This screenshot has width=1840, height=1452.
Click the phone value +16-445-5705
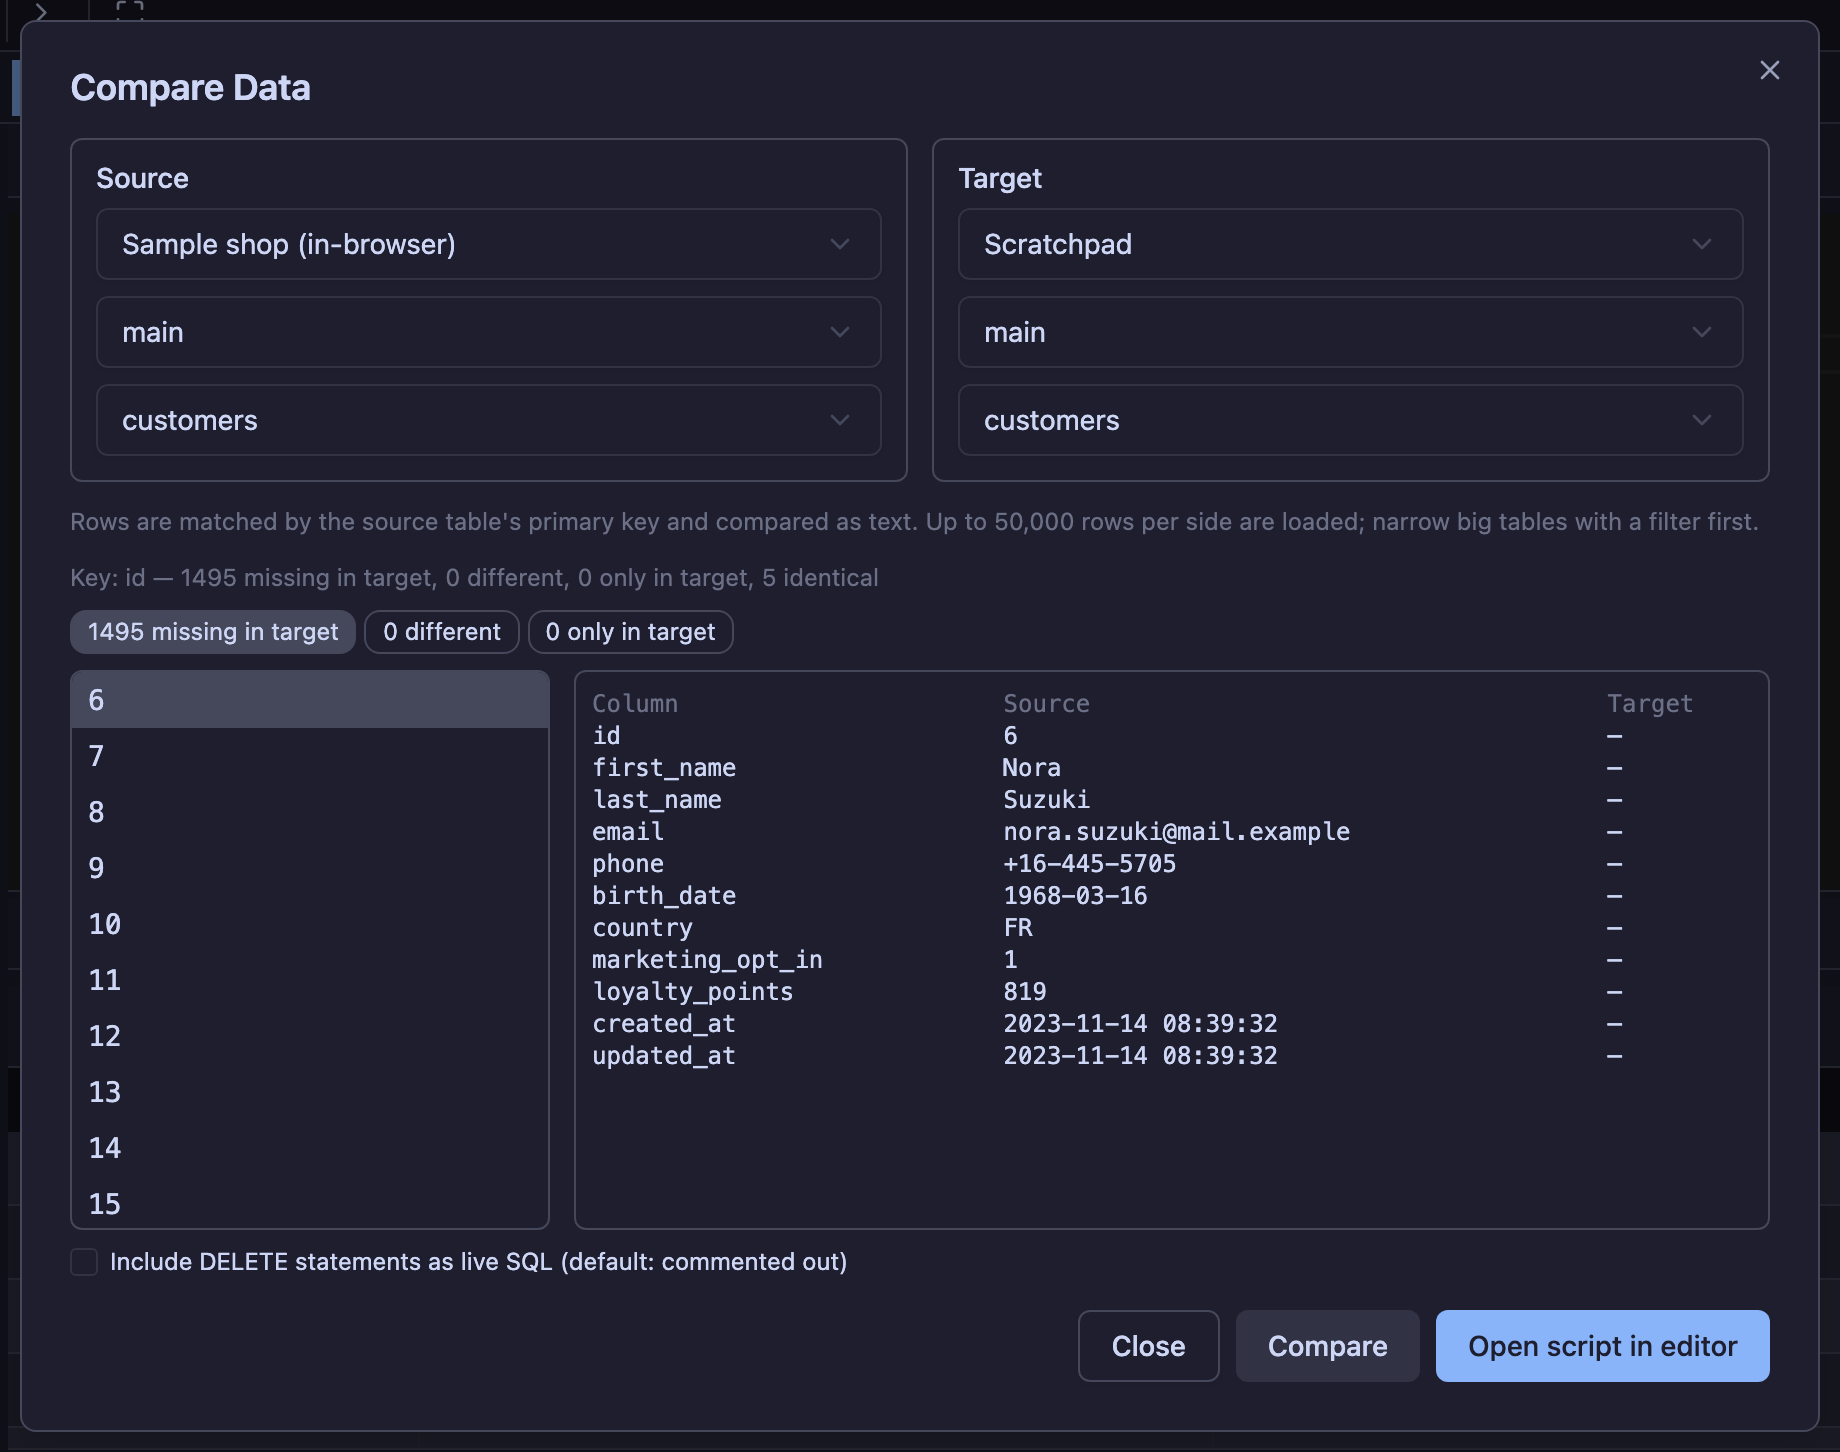pos(1090,864)
